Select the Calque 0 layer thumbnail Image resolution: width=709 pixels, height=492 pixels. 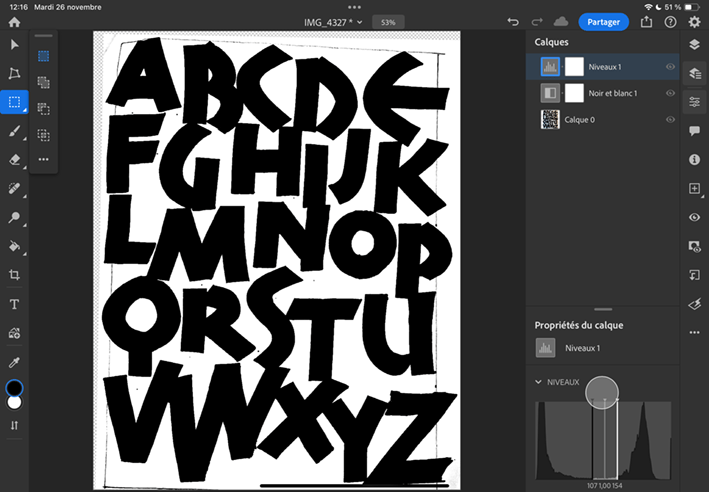(x=549, y=118)
